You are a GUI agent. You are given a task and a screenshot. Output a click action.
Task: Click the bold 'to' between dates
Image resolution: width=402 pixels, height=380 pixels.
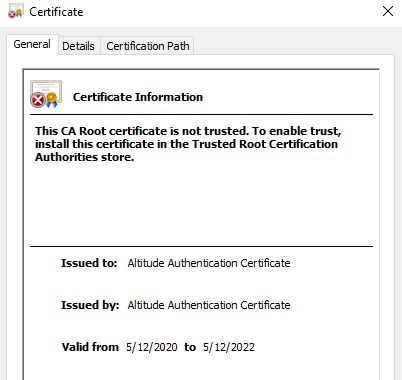[x=190, y=347]
